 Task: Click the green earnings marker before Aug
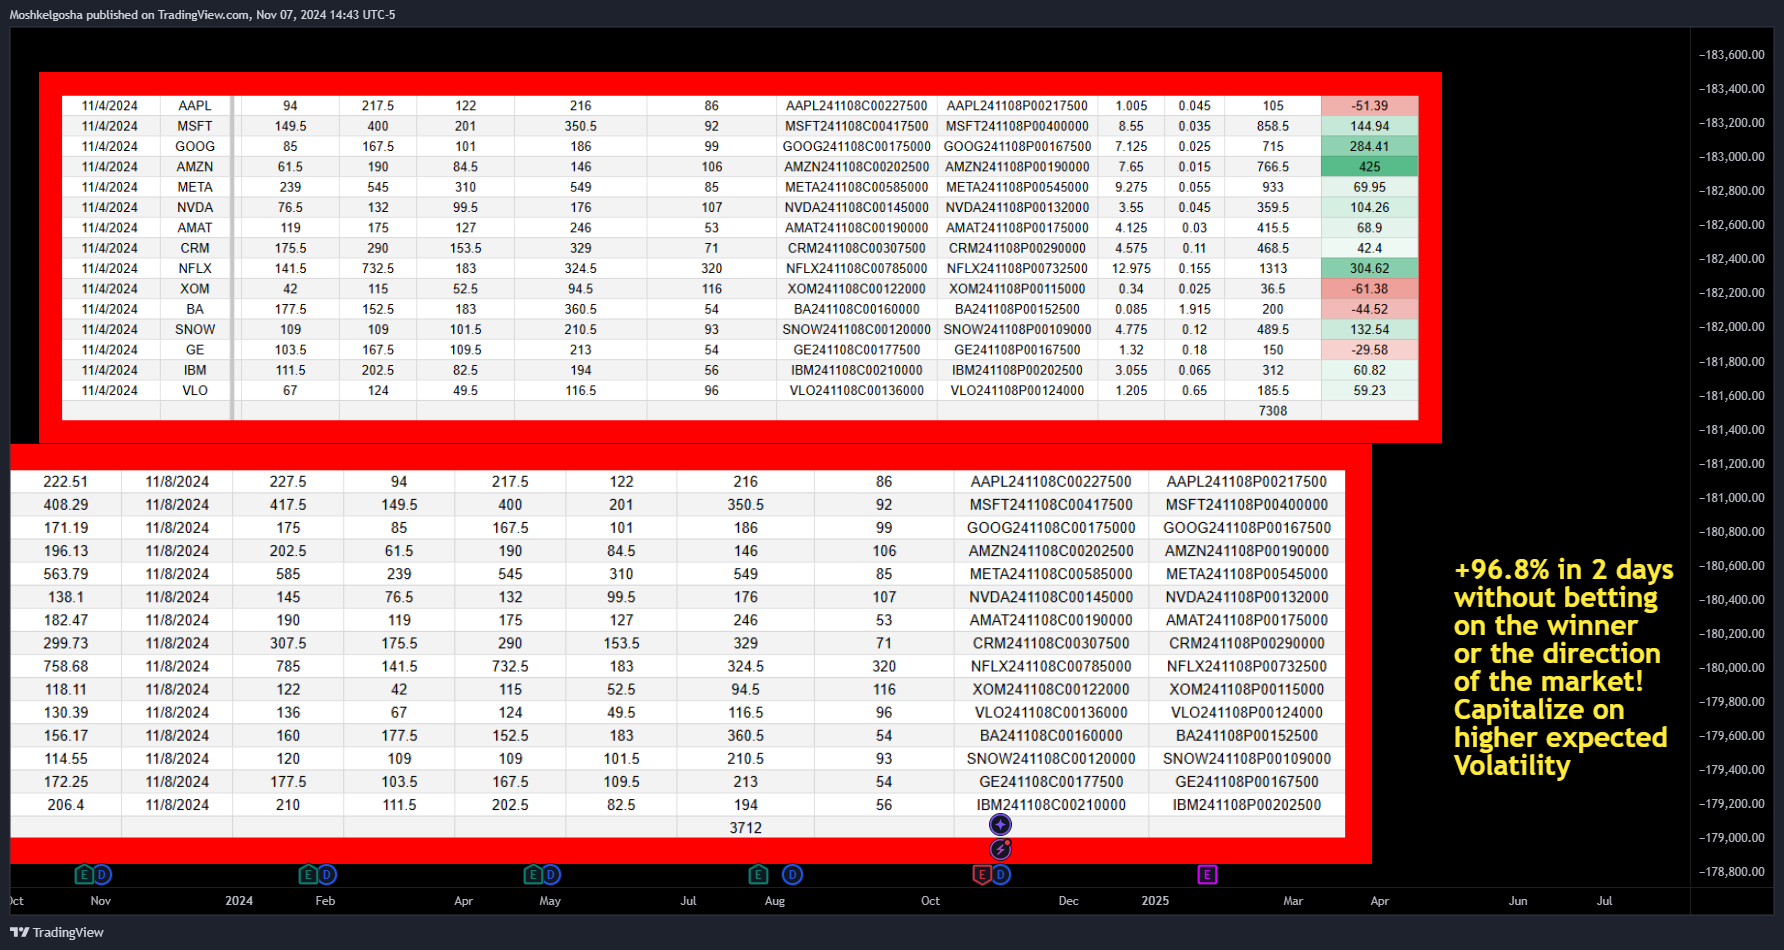[758, 875]
